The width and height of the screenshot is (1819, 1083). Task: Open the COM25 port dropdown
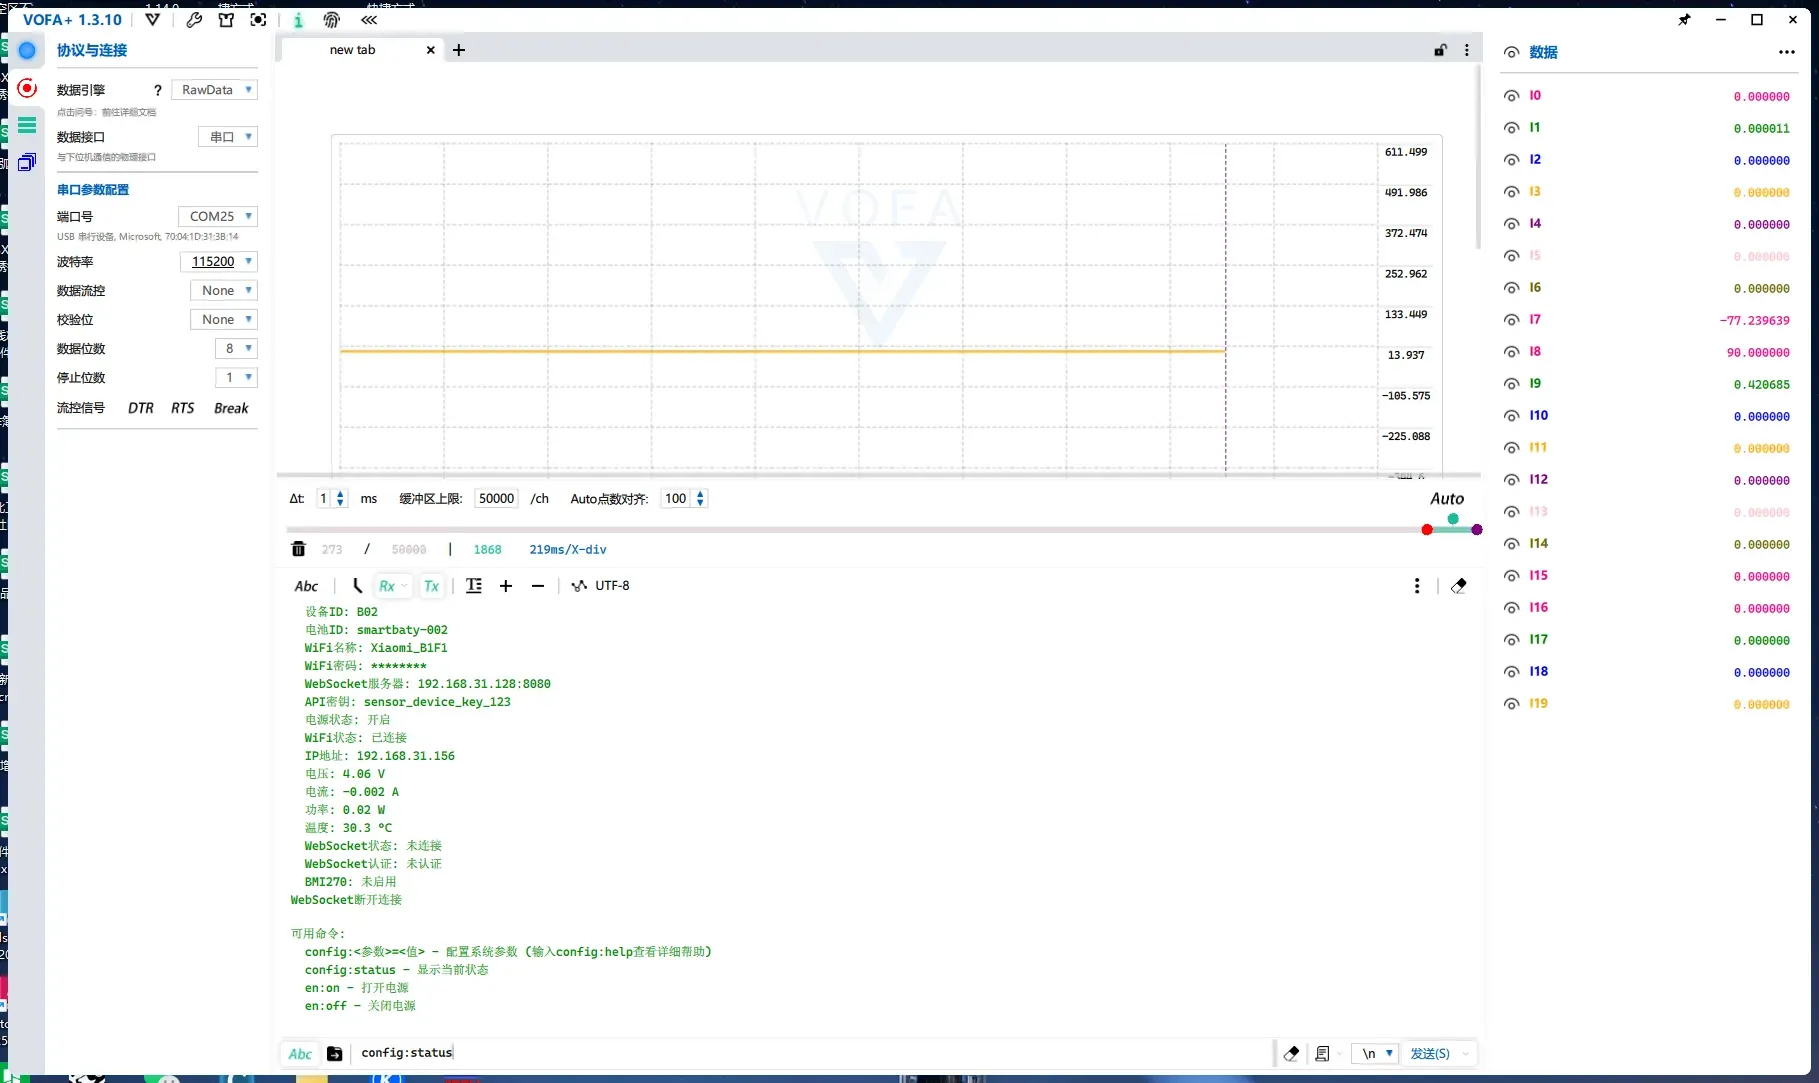tap(218, 216)
